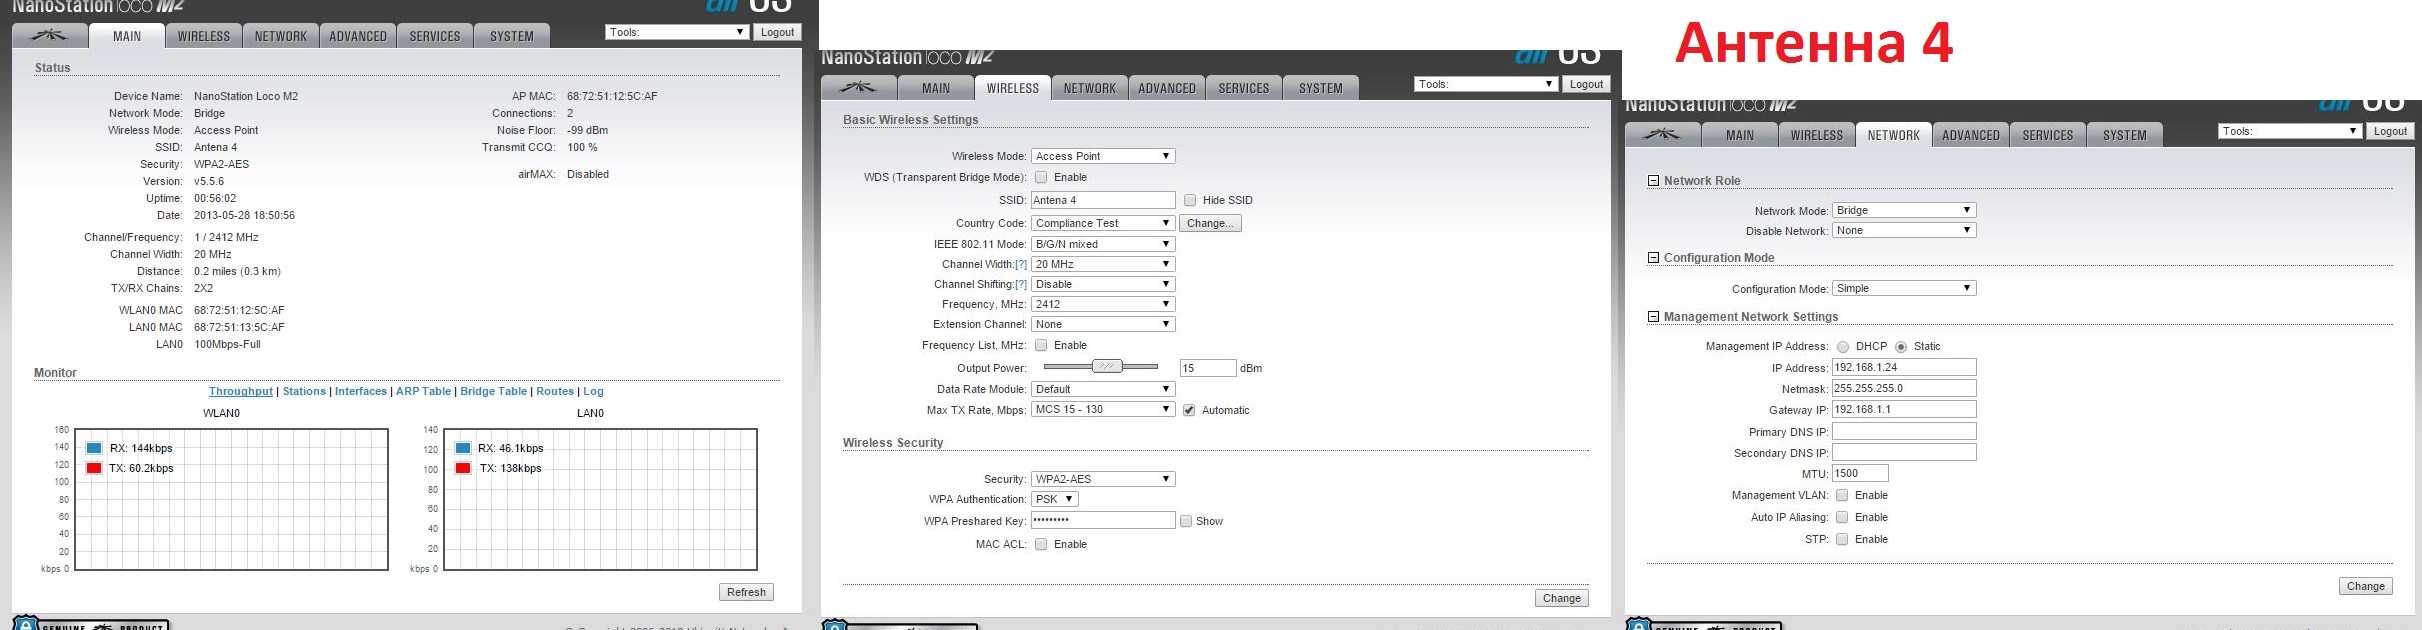Image resolution: width=2422 pixels, height=630 pixels.
Task: Switch to MAIN tab in Network panel
Action: 1740,135
